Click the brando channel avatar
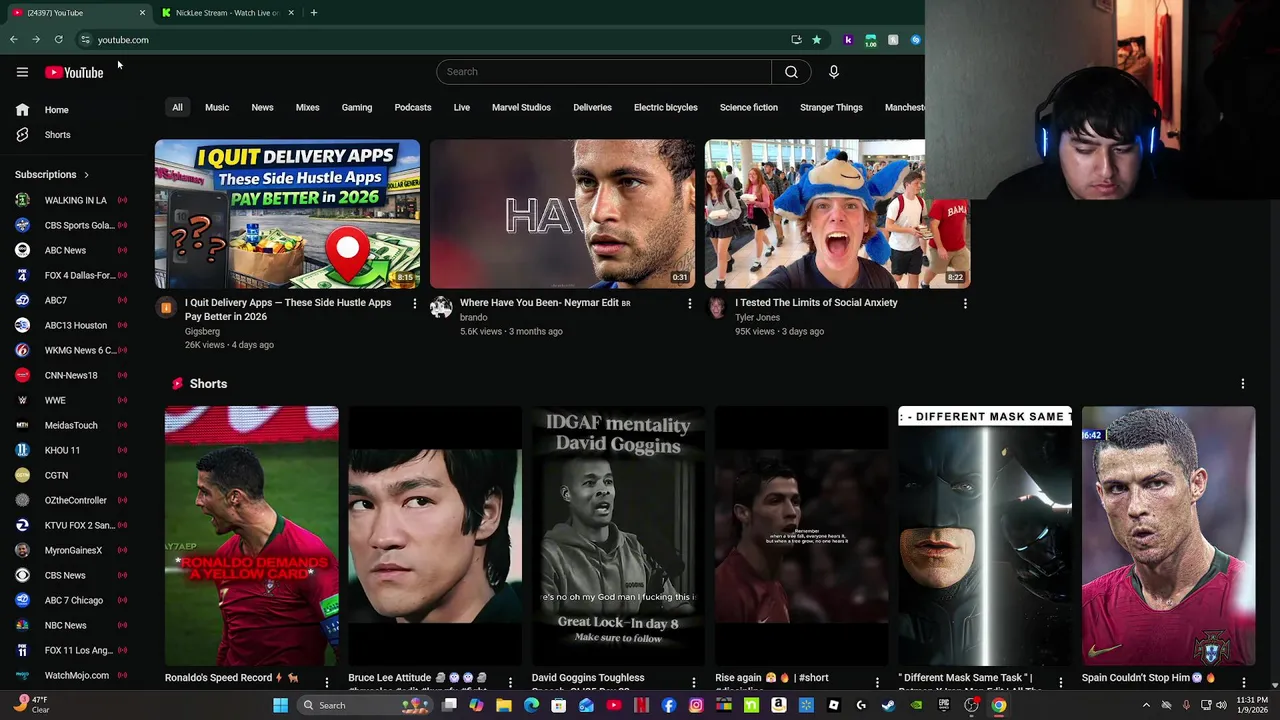Image resolution: width=1280 pixels, height=720 pixels. 441,308
